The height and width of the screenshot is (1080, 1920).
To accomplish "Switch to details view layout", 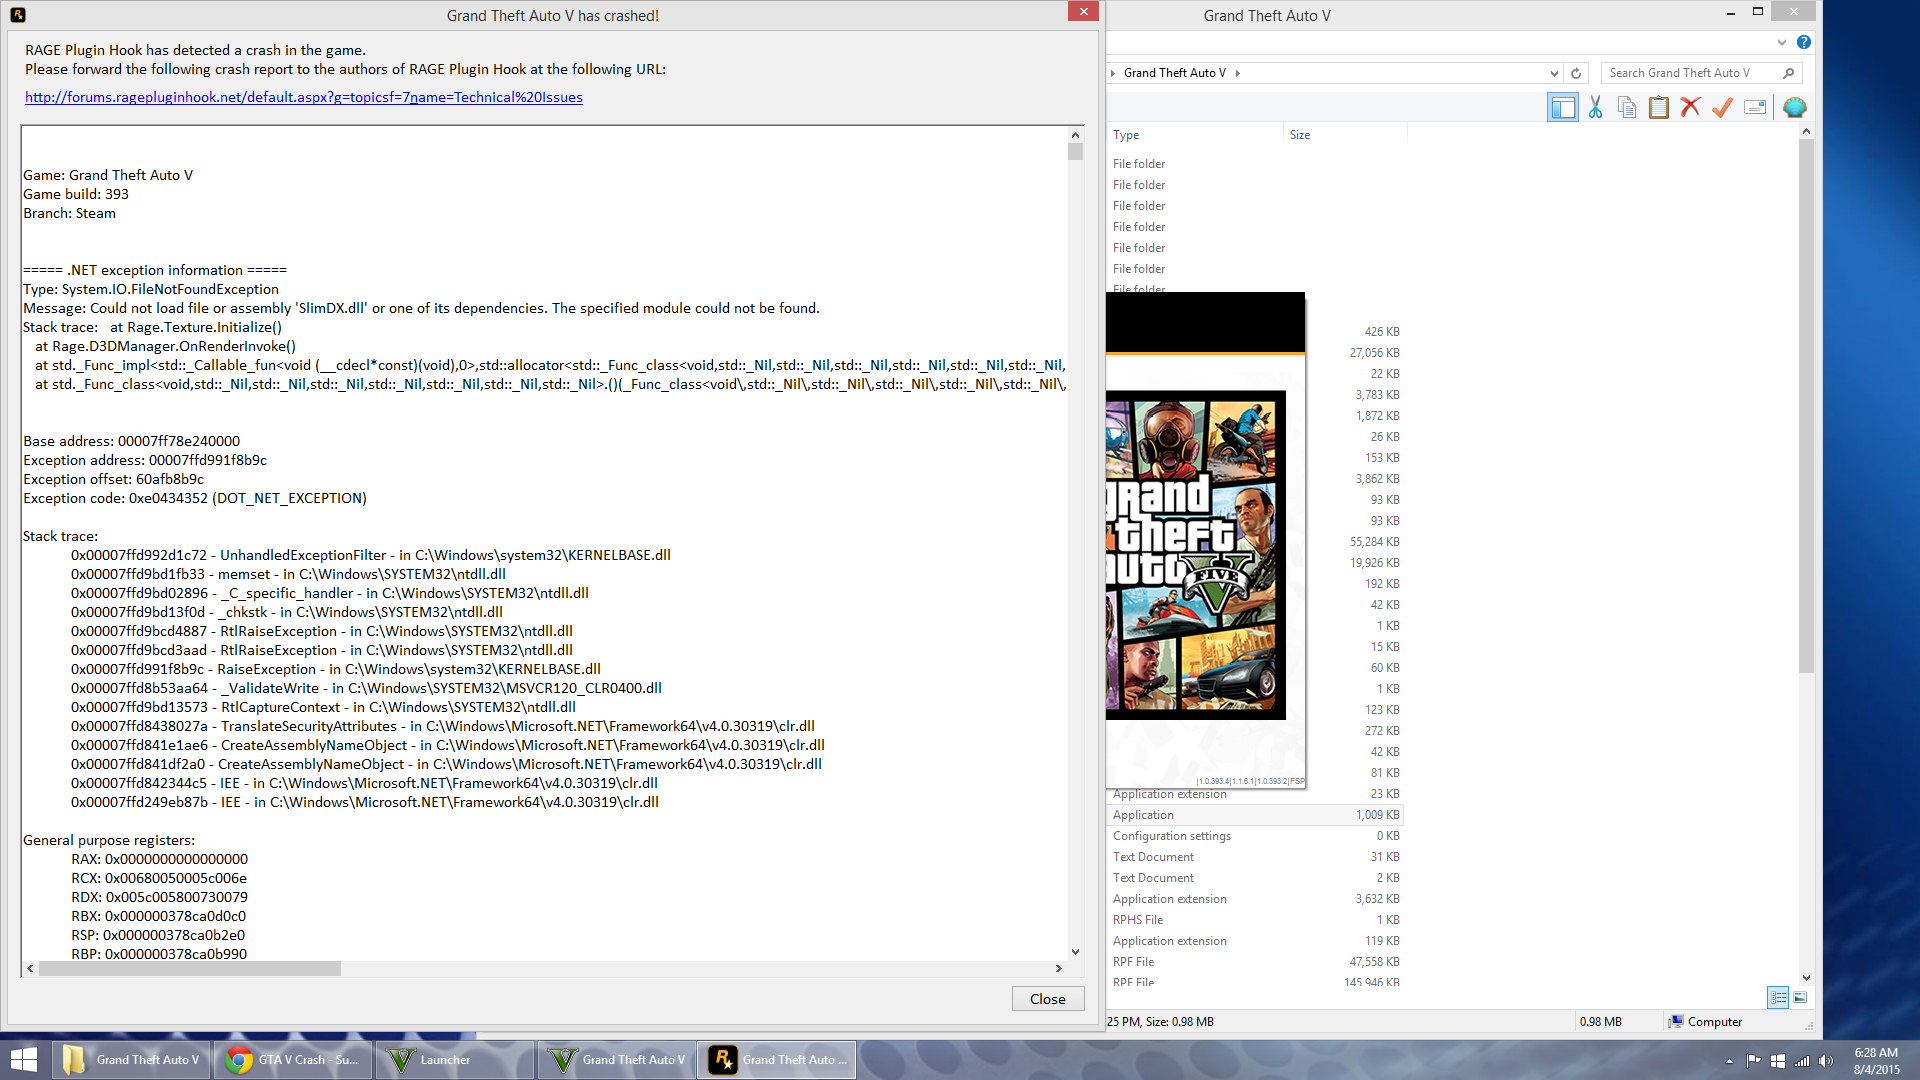I will tap(1778, 997).
